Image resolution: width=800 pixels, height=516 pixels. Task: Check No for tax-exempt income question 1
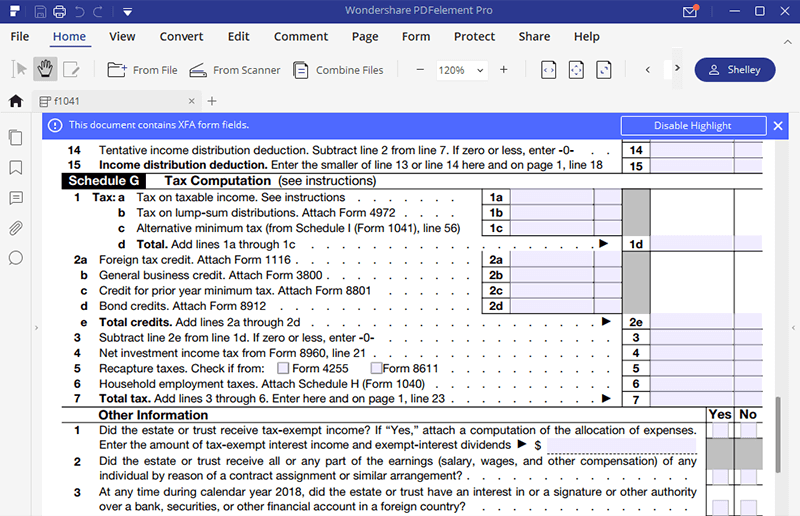pyautogui.click(x=748, y=430)
